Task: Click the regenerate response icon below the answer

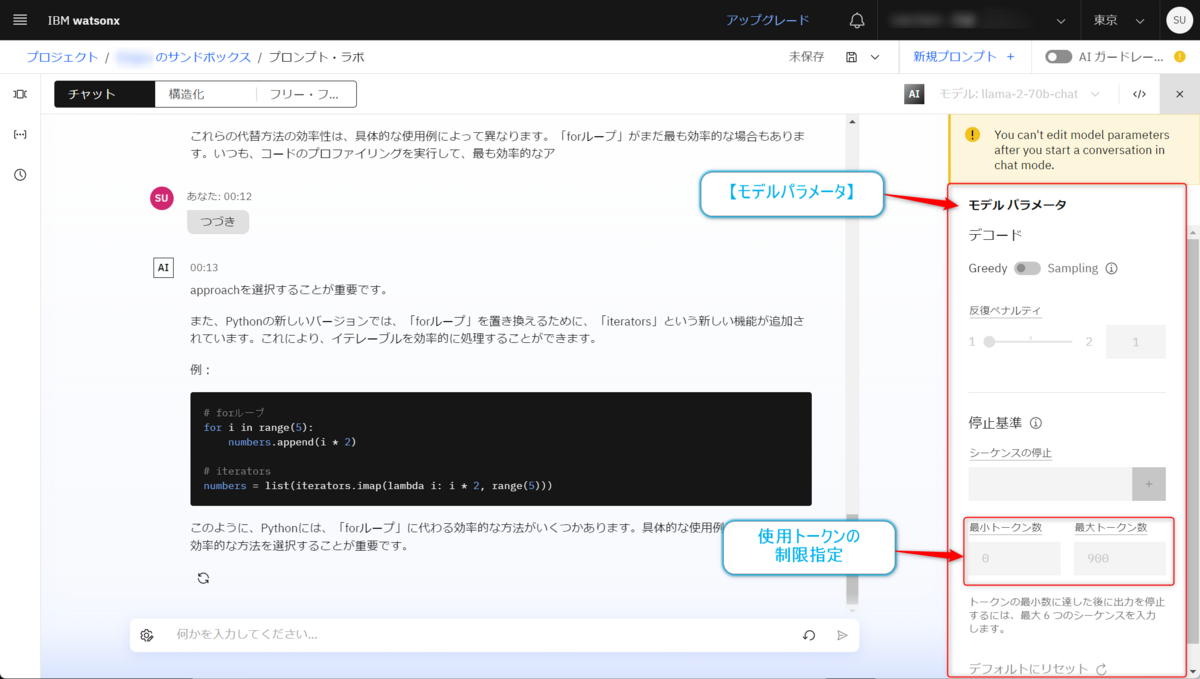Action: 203,578
